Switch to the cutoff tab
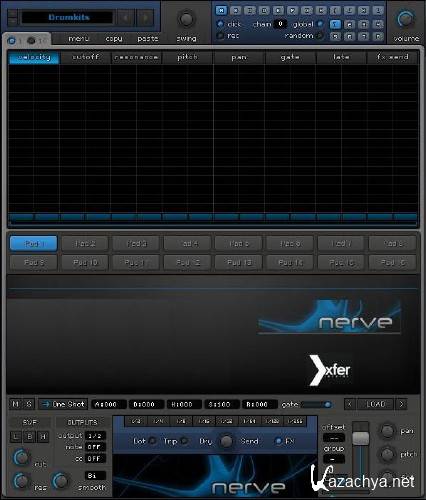Image resolution: width=426 pixels, height=500 pixels. 86,57
